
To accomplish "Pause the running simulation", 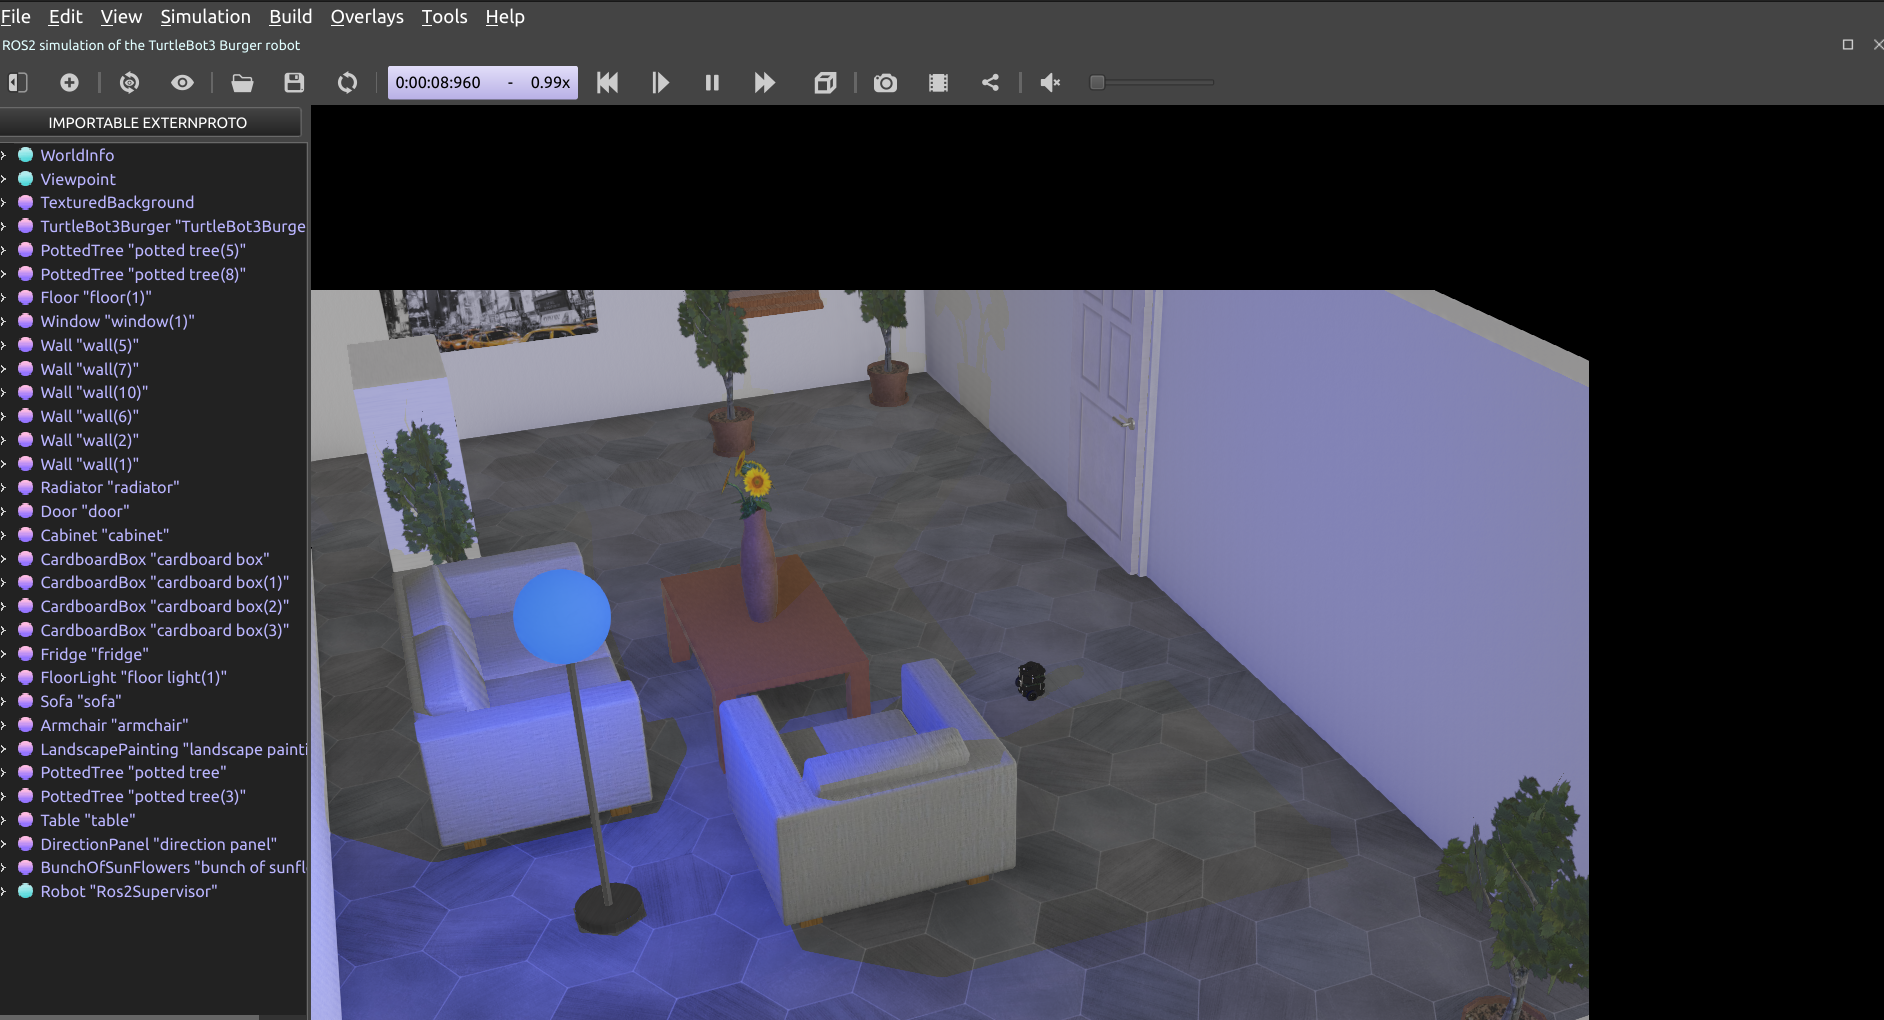I will pyautogui.click(x=712, y=83).
